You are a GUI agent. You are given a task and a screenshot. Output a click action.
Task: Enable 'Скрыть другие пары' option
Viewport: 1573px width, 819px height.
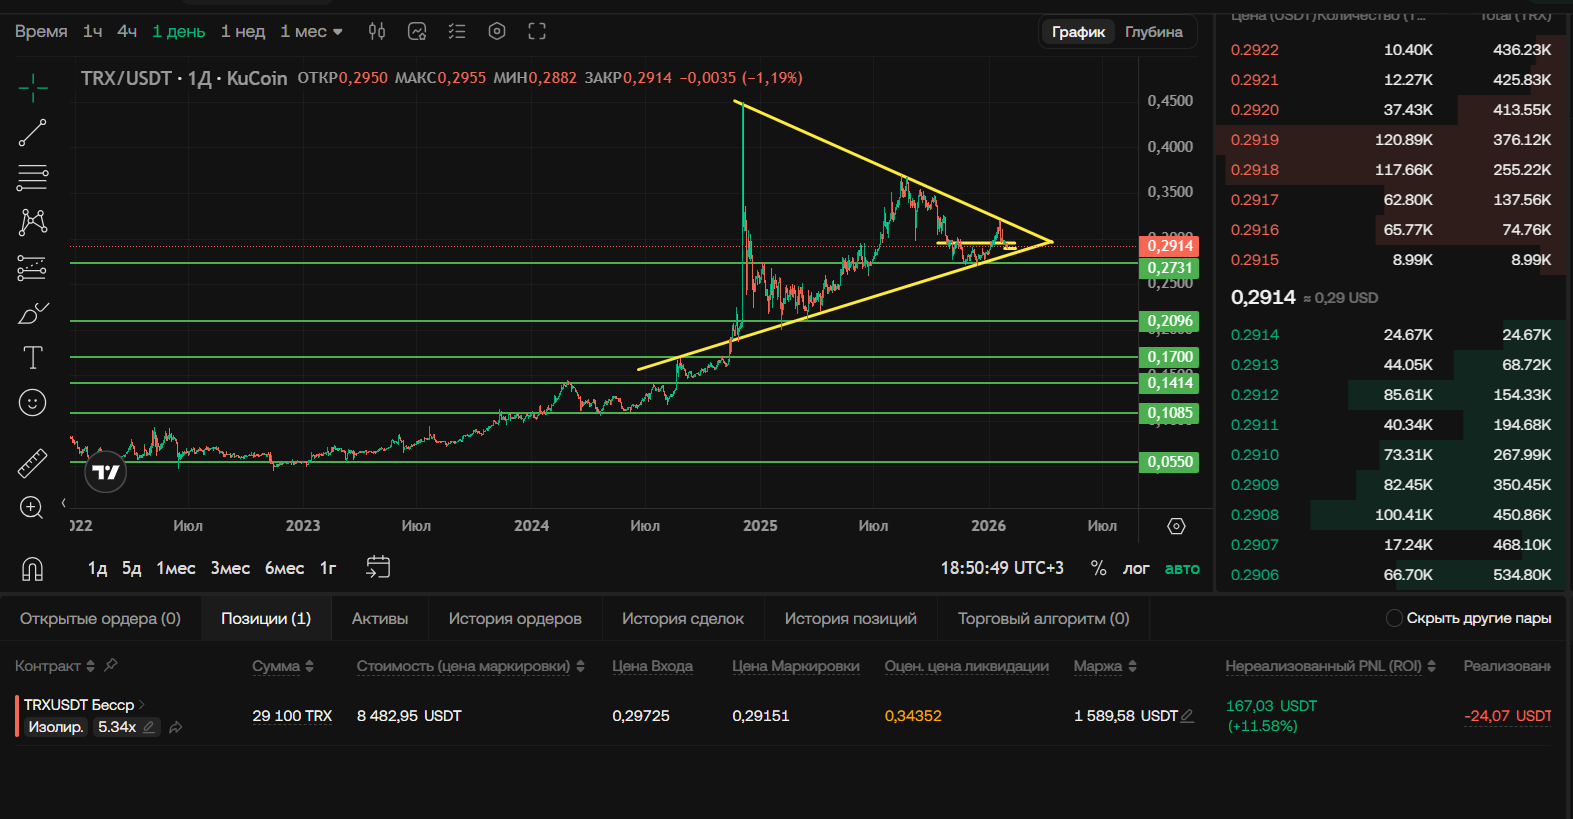(1394, 618)
